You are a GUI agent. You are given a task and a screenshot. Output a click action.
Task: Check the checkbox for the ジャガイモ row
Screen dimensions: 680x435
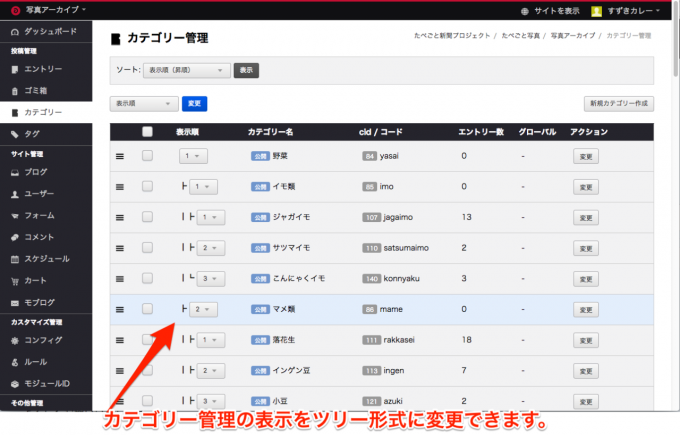click(148, 217)
